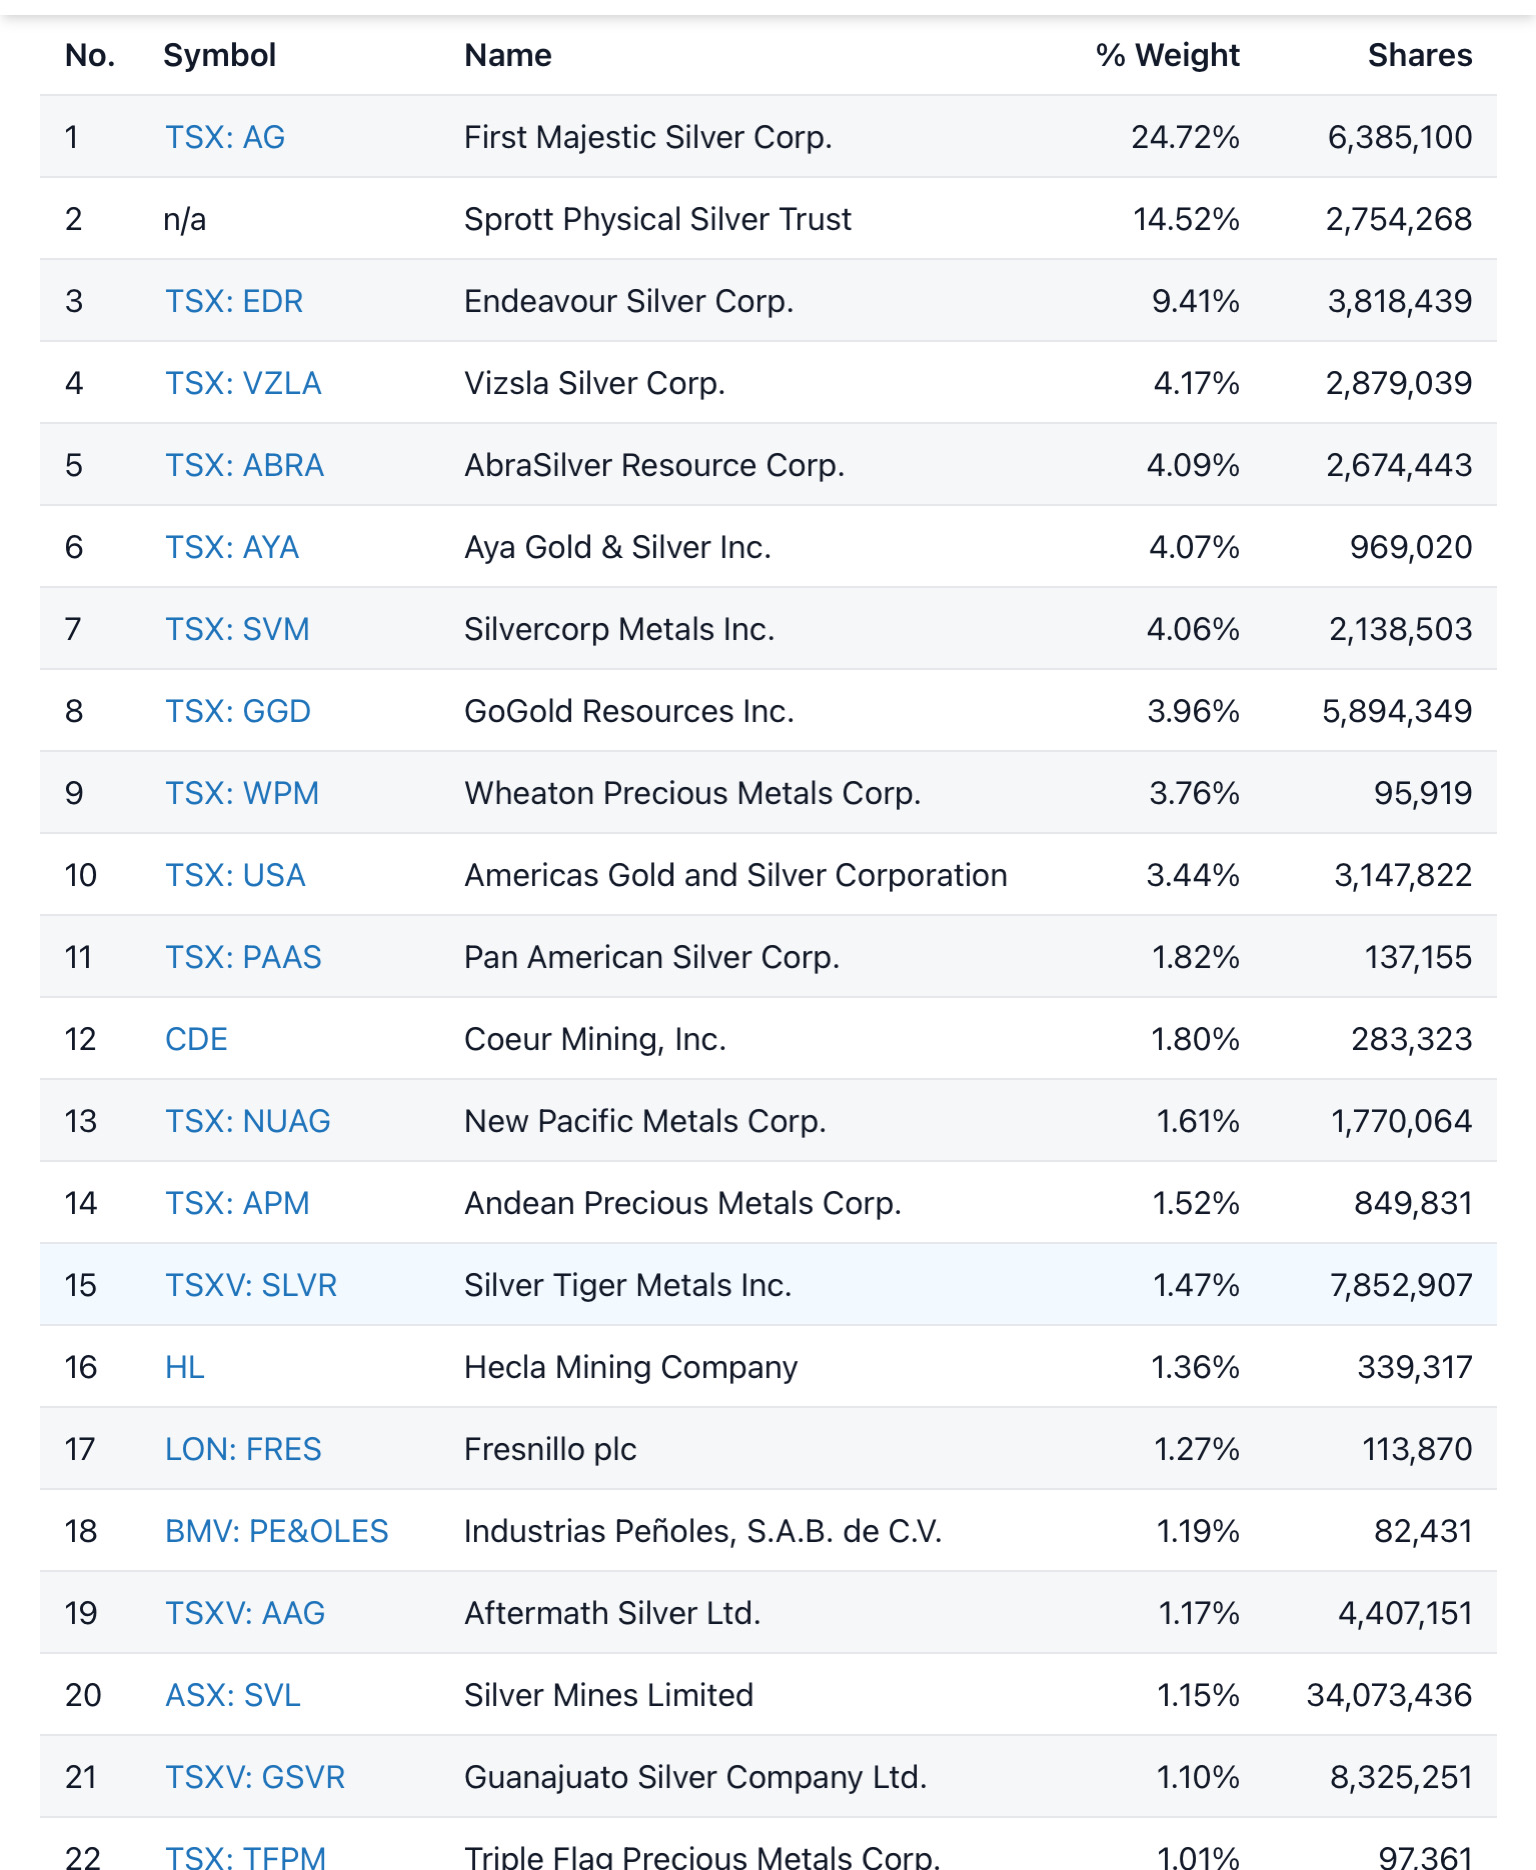
Task: Click the 14.52% weight value
Action: point(1187,219)
